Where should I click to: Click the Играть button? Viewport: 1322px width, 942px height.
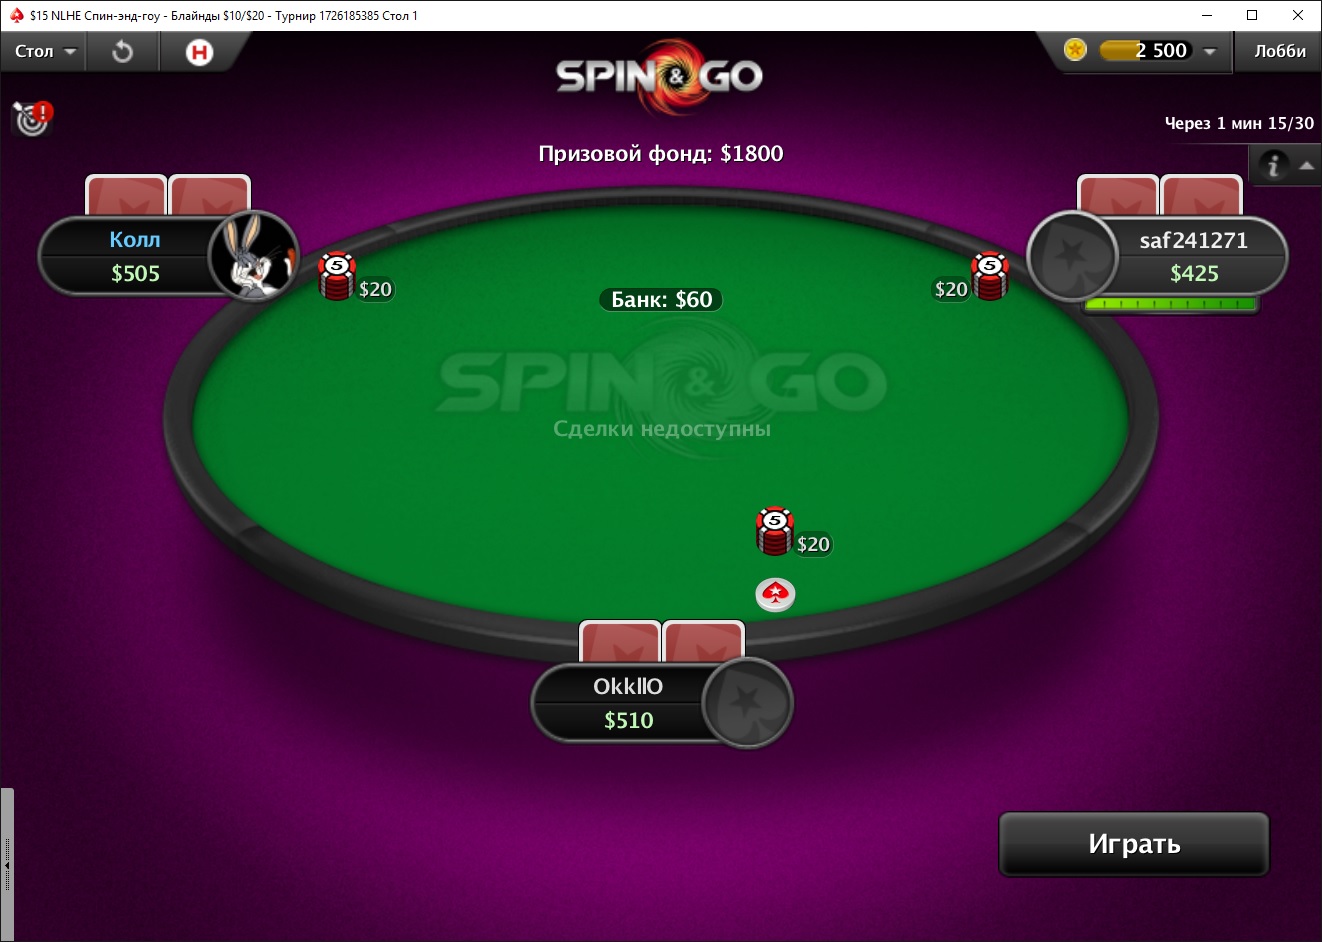click(x=1134, y=844)
